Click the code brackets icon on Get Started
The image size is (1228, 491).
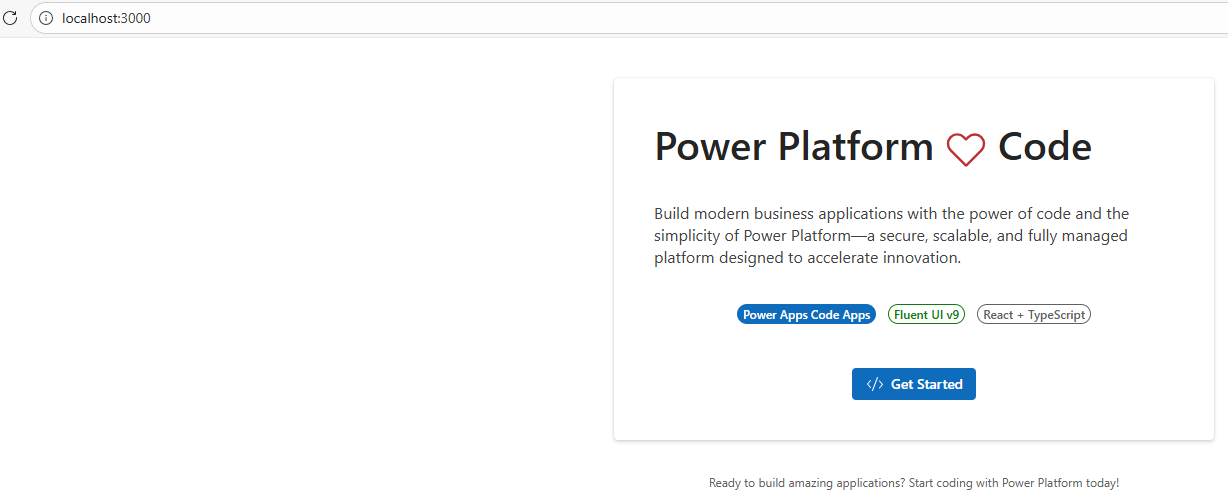(874, 384)
